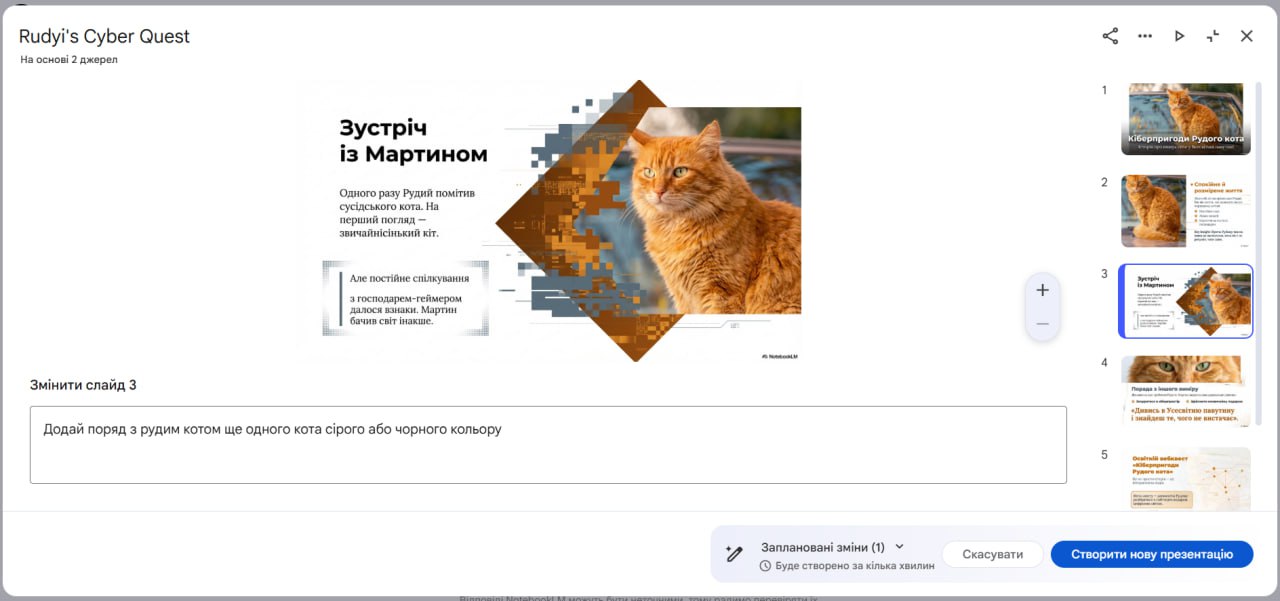Click the Rudyi's Cyber Quest title
This screenshot has width=1280, height=601.
[x=104, y=37]
